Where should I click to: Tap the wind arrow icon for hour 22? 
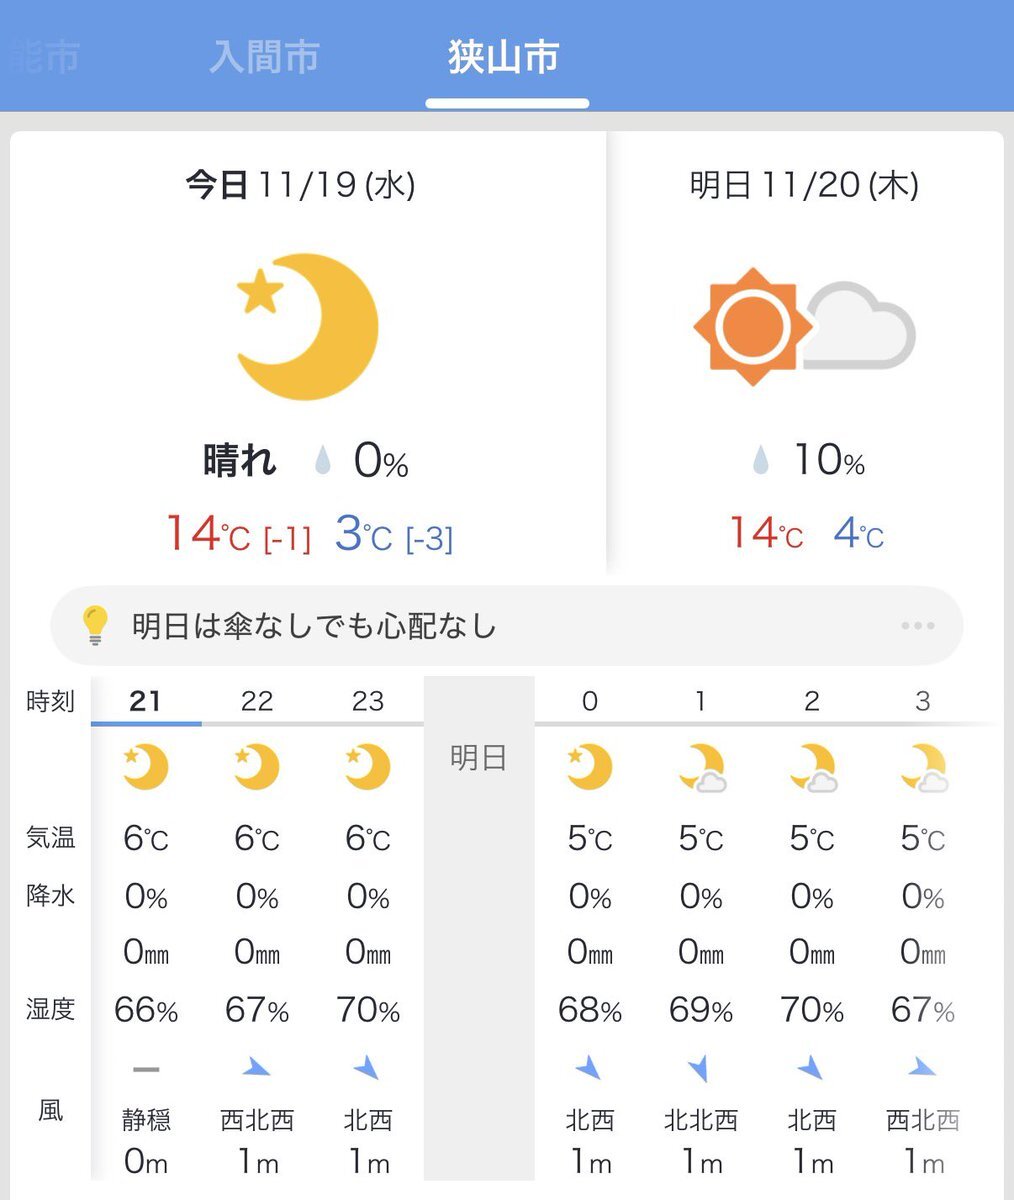pyautogui.click(x=257, y=1069)
